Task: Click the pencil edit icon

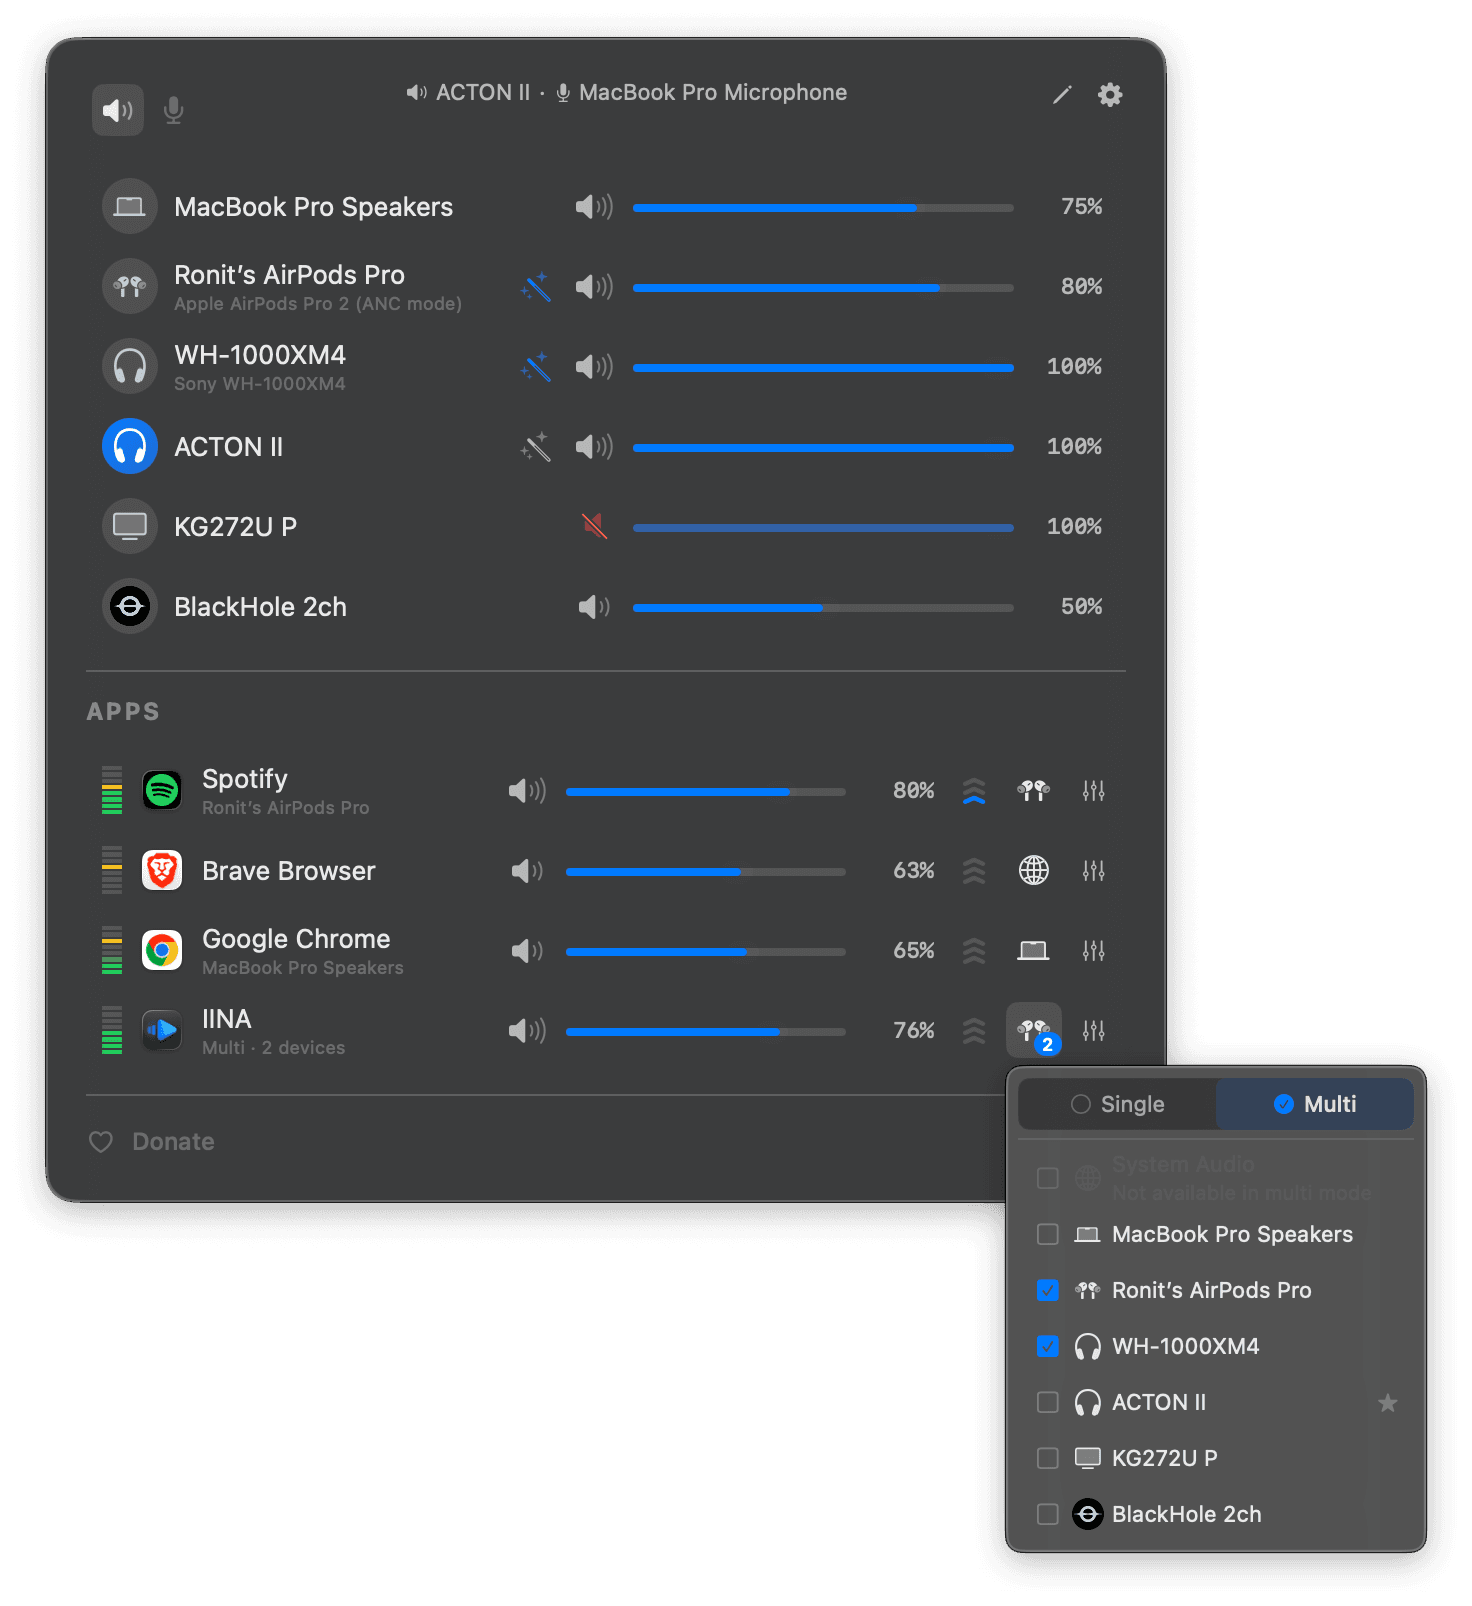Action: (x=1062, y=95)
